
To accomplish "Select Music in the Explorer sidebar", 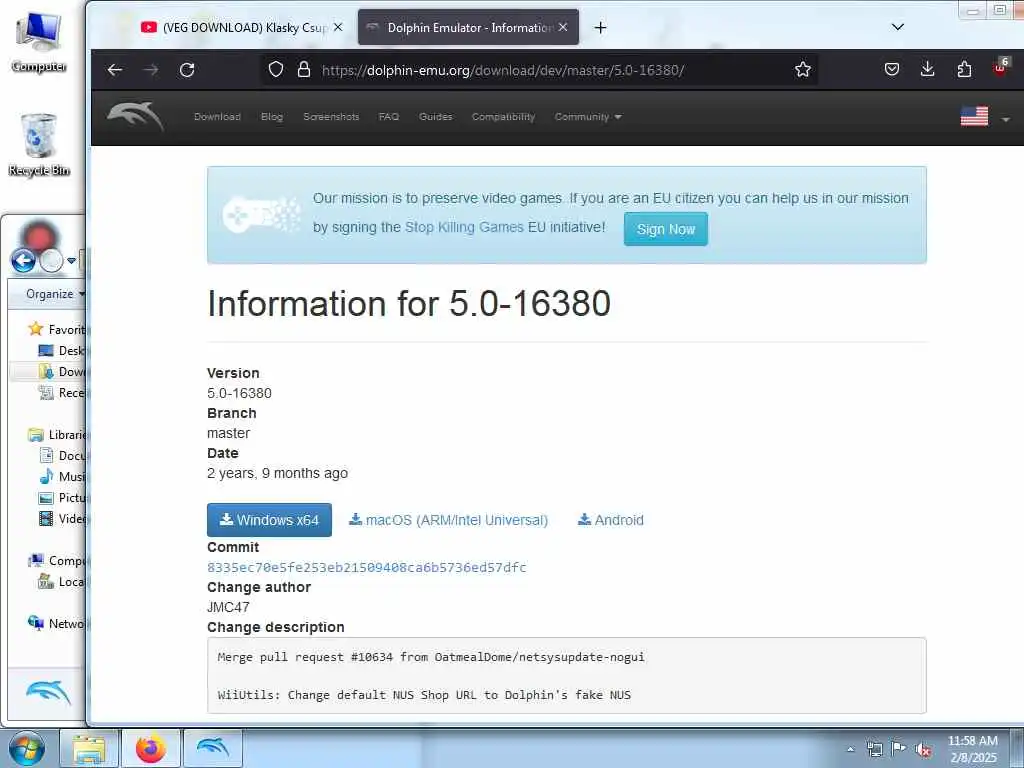I will (62, 477).
